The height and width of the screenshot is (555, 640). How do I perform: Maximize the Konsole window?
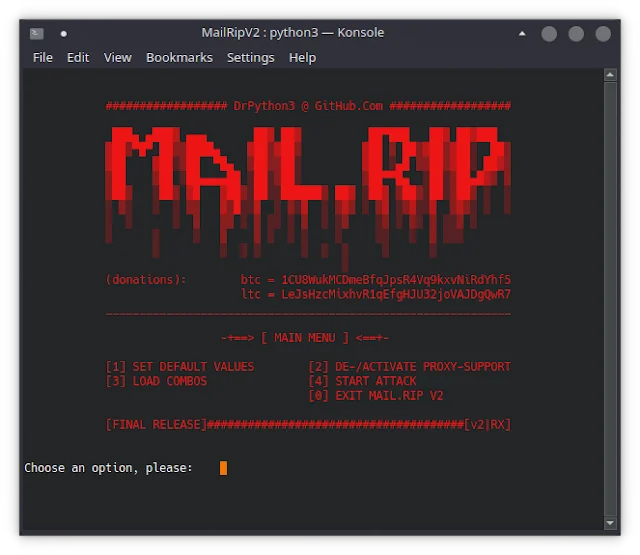578,33
